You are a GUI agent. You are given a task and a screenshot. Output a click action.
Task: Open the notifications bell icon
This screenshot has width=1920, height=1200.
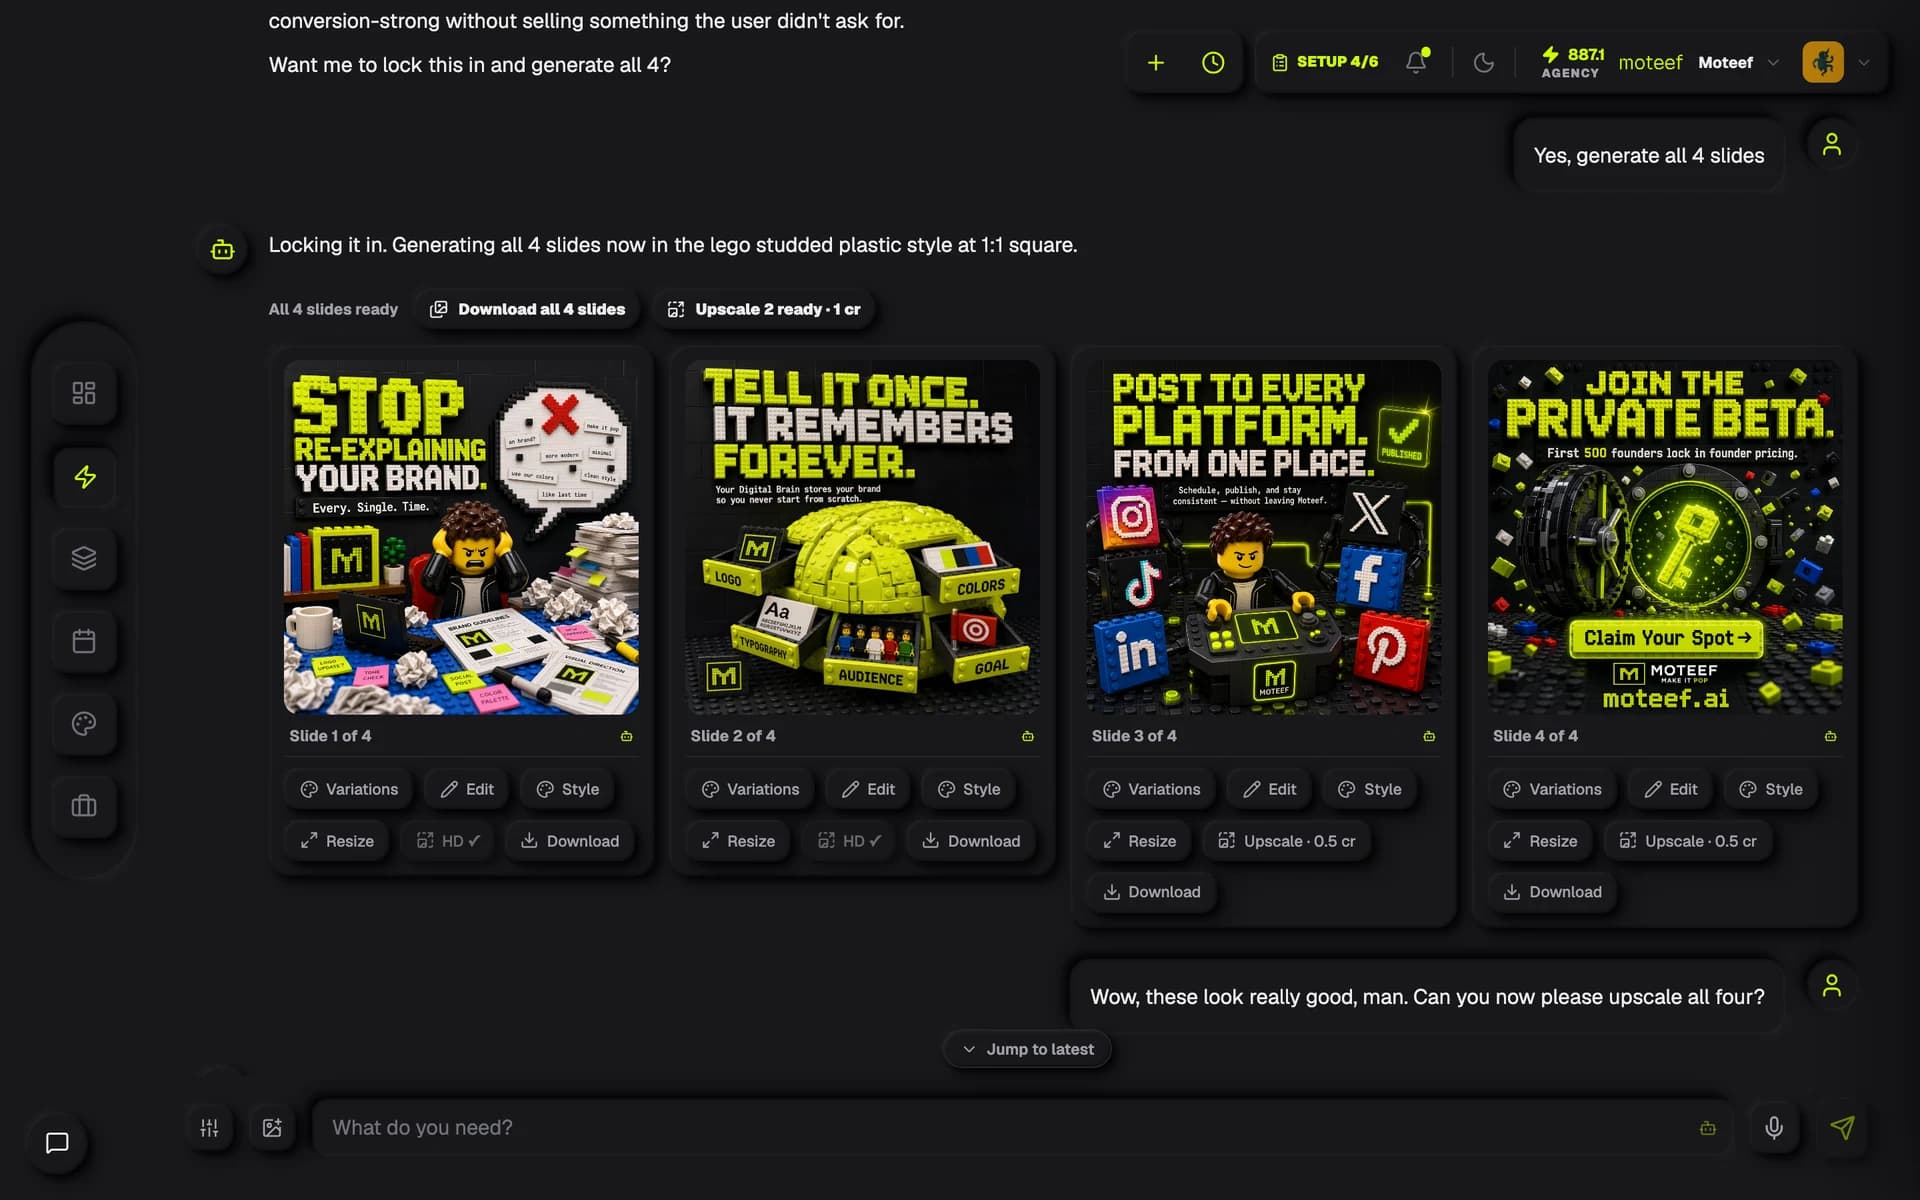[1416, 62]
